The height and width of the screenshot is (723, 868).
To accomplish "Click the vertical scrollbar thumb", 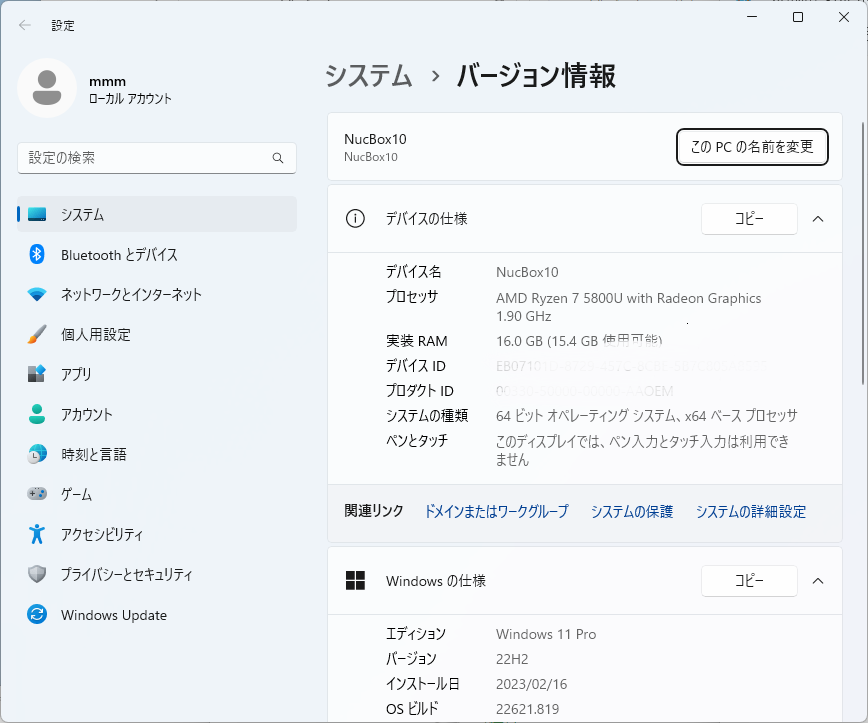I will pyautogui.click(x=863, y=252).
